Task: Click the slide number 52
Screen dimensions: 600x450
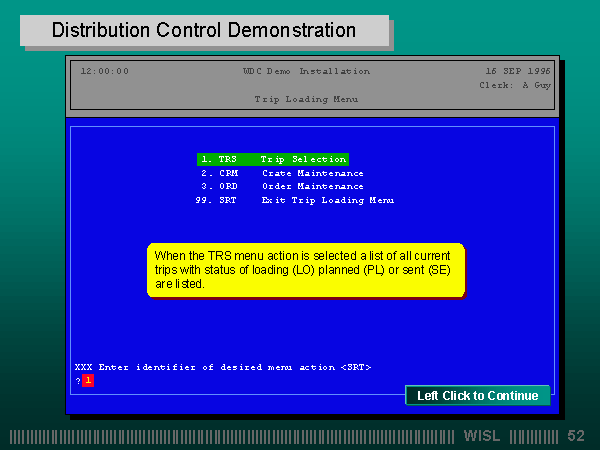Action: point(576,436)
